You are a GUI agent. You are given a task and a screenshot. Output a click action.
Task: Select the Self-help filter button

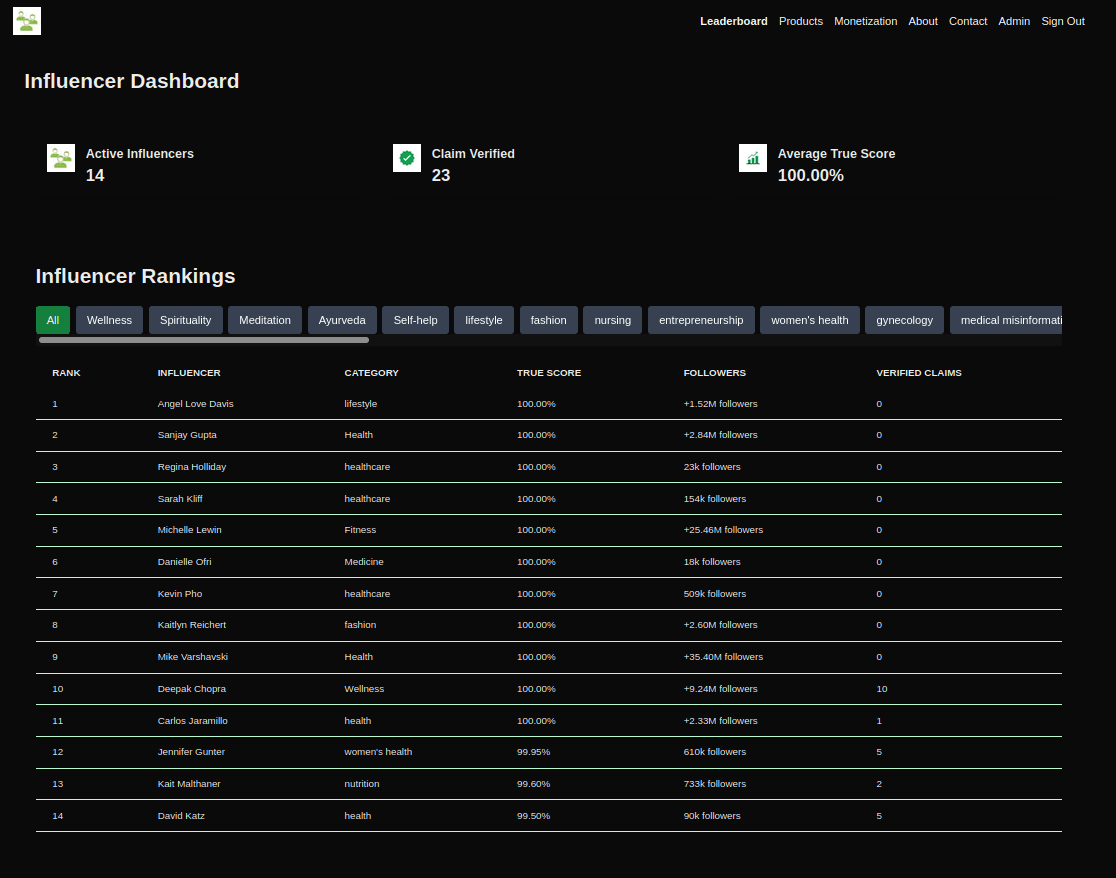pyautogui.click(x=415, y=319)
